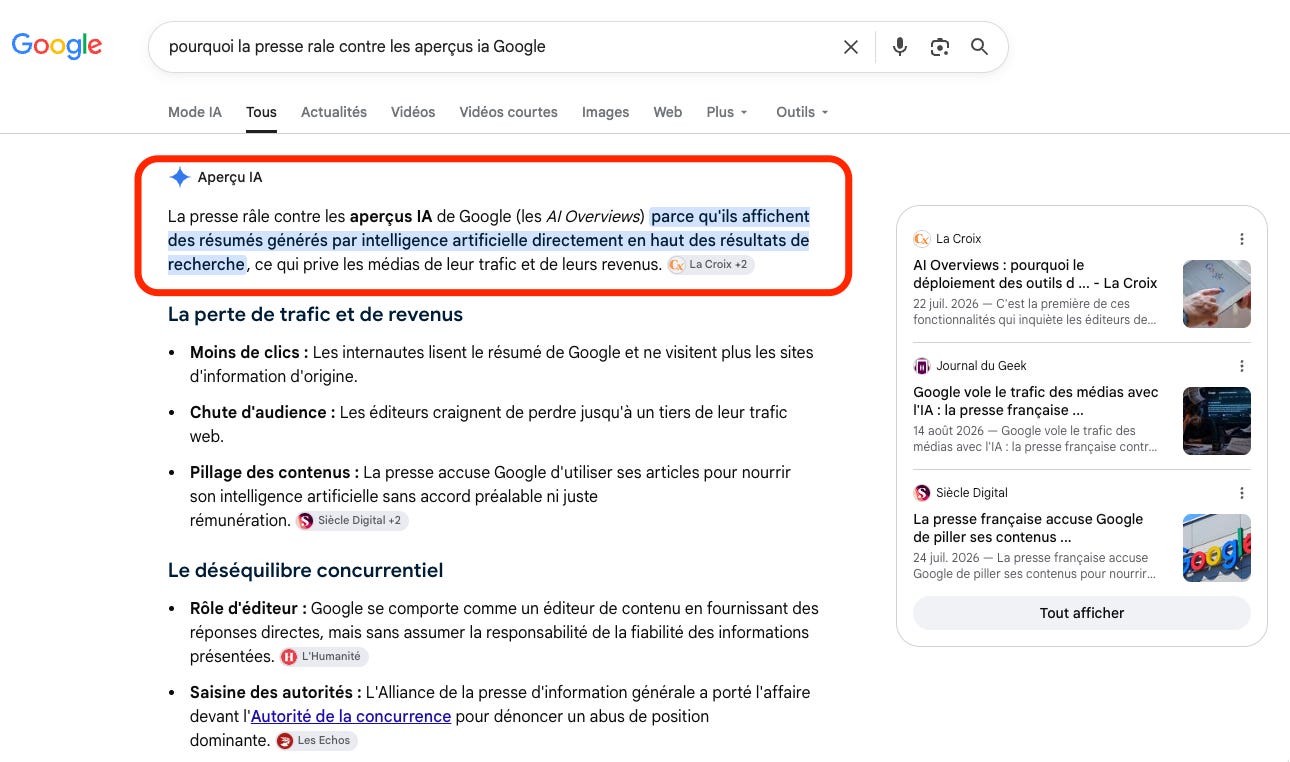Open the three-dot menu for Journal du Geek
Viewport: 1290px width, 762px height.
point(1242,366)
